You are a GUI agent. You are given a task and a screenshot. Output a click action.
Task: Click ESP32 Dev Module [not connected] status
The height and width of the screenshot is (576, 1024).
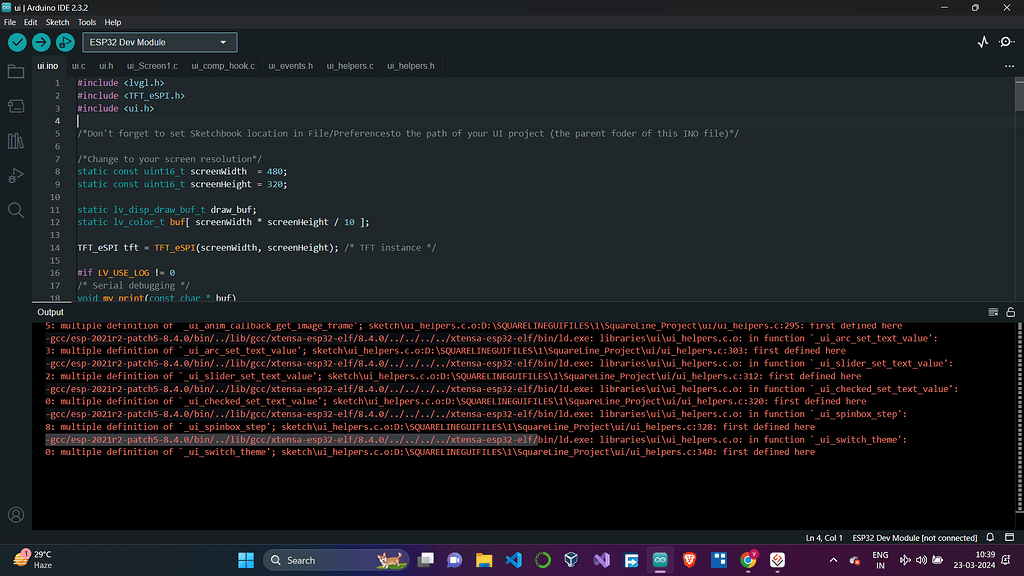(914, 538)
